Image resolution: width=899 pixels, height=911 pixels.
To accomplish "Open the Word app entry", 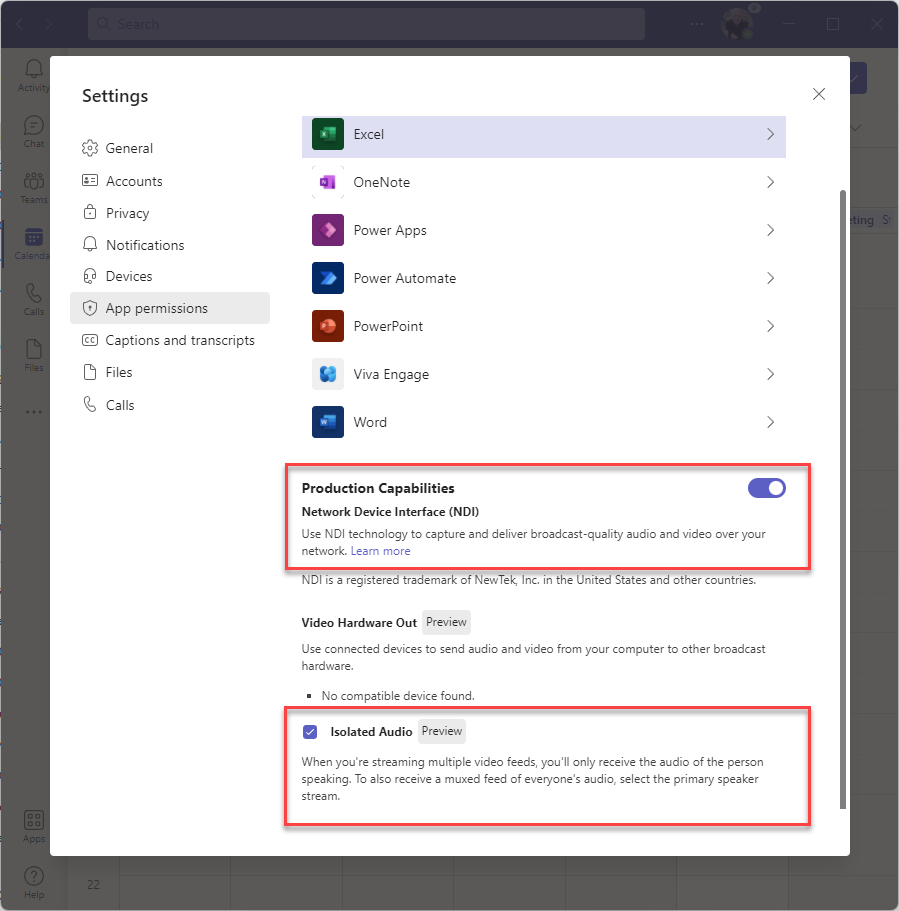I will [x=544, y=422].
